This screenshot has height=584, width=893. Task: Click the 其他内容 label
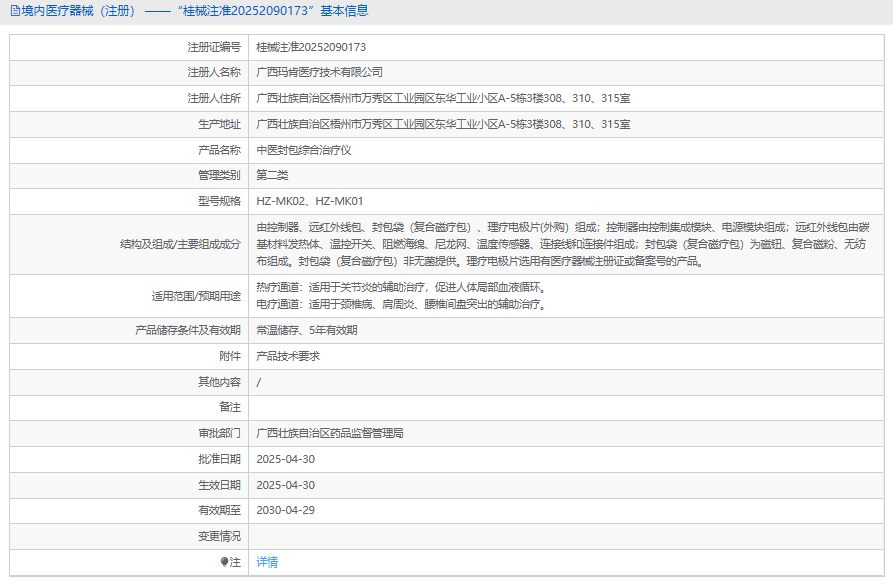(219, 382)
